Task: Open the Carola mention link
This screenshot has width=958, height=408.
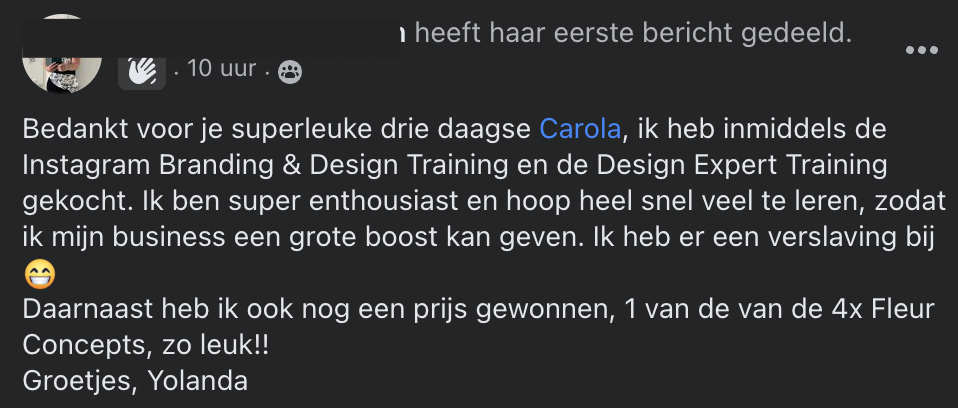Action: 580,129
